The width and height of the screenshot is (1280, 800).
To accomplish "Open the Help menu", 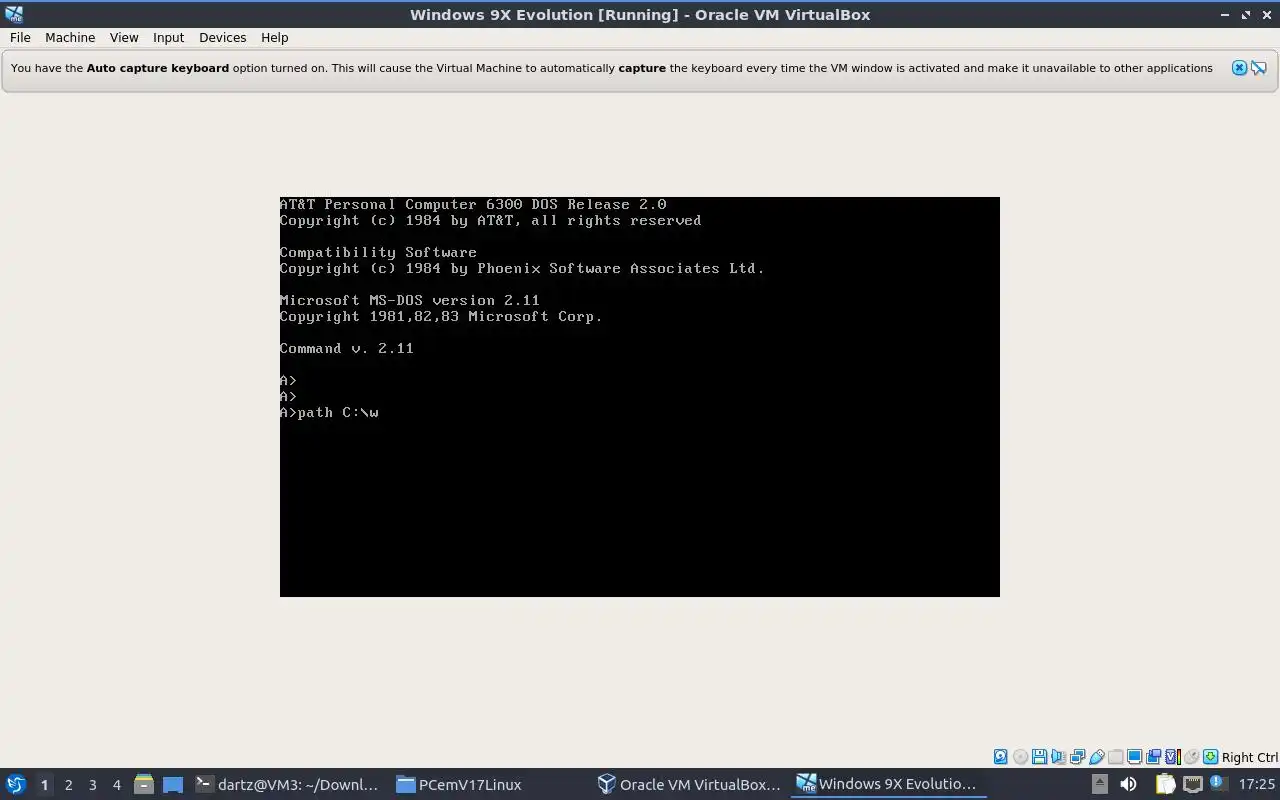I will click(x=274, y=37).
